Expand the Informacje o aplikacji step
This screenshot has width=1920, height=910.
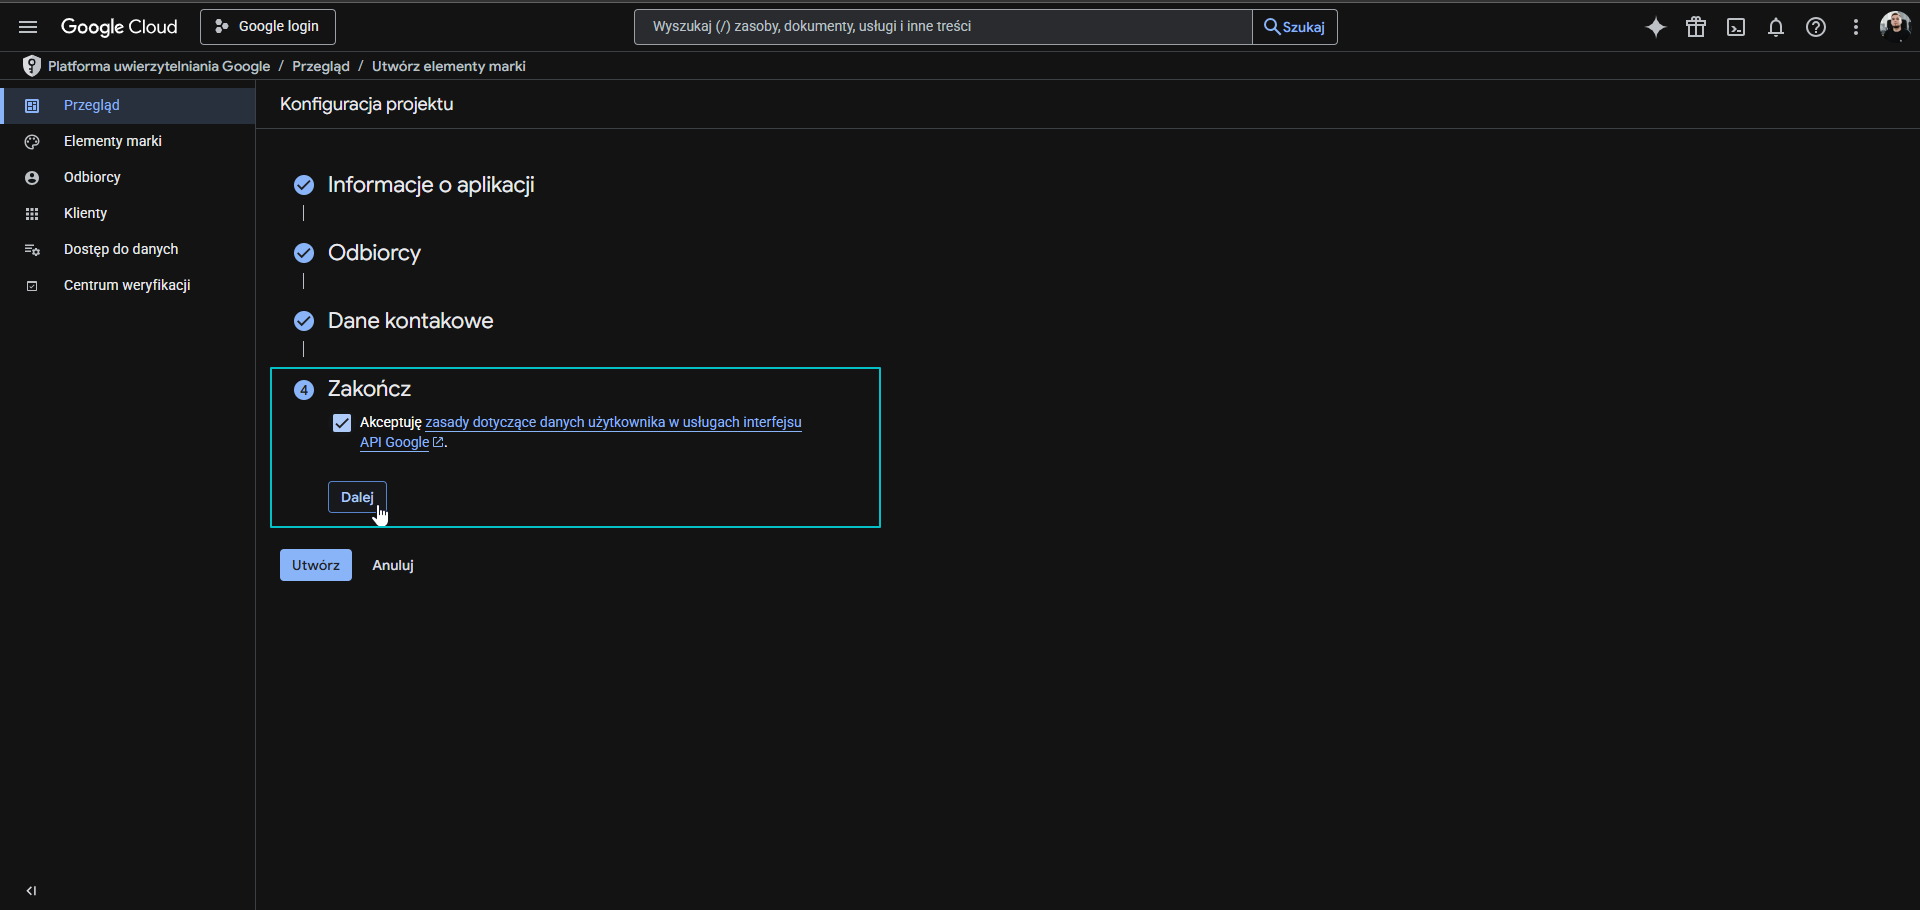point(431,185)
